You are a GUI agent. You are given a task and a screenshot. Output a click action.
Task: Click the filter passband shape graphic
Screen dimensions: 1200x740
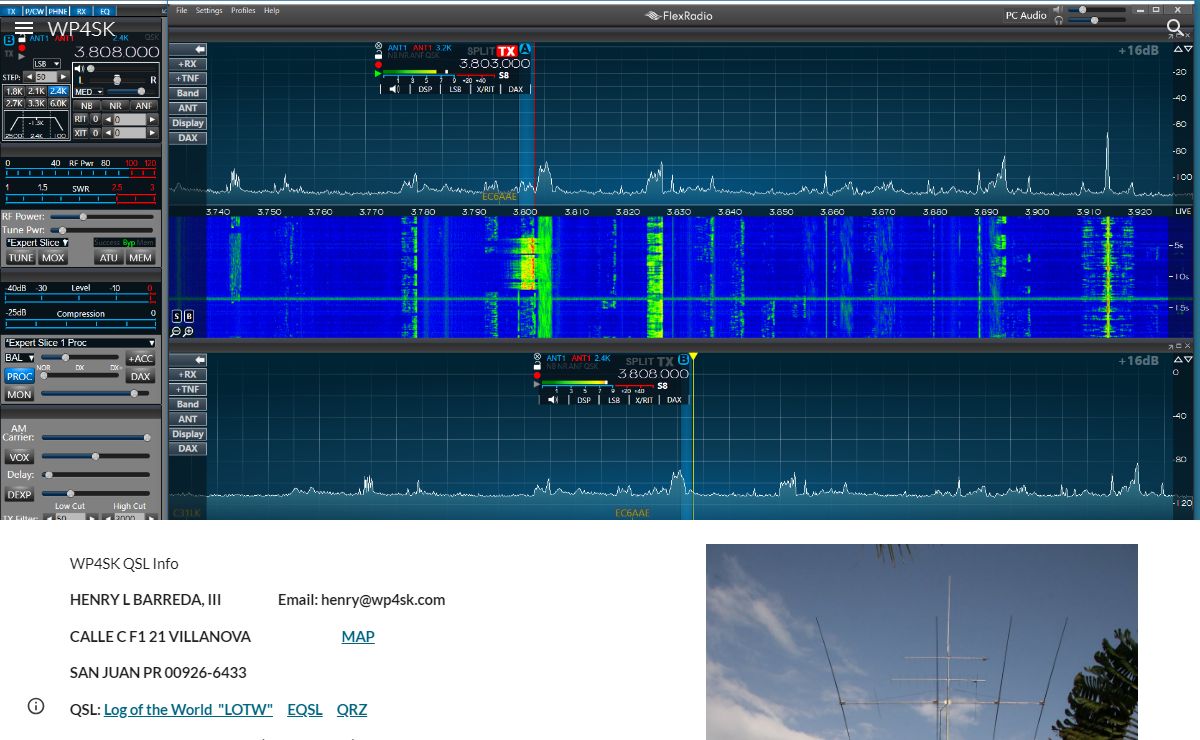tap(37, 125)
